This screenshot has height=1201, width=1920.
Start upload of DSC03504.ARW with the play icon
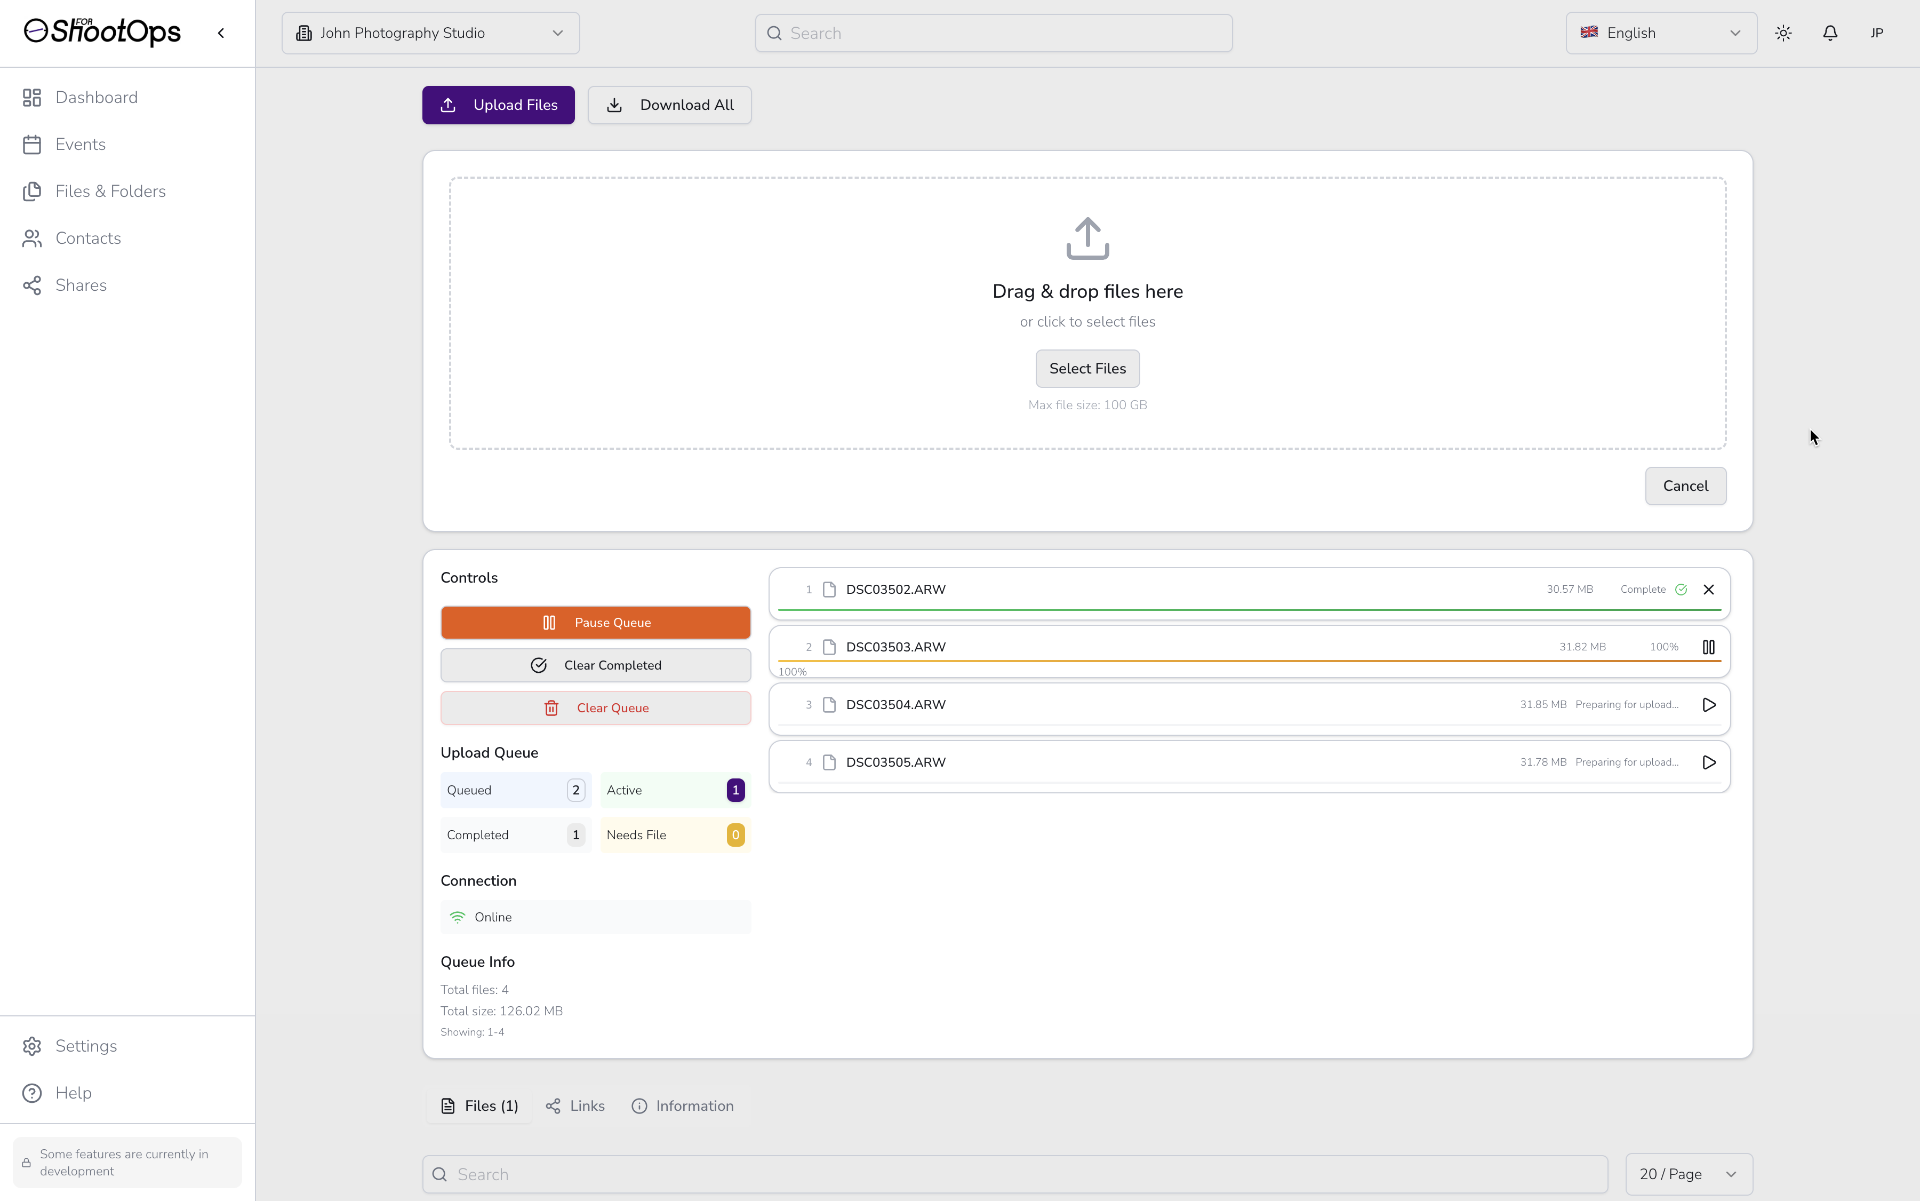tap(1709, 705)
